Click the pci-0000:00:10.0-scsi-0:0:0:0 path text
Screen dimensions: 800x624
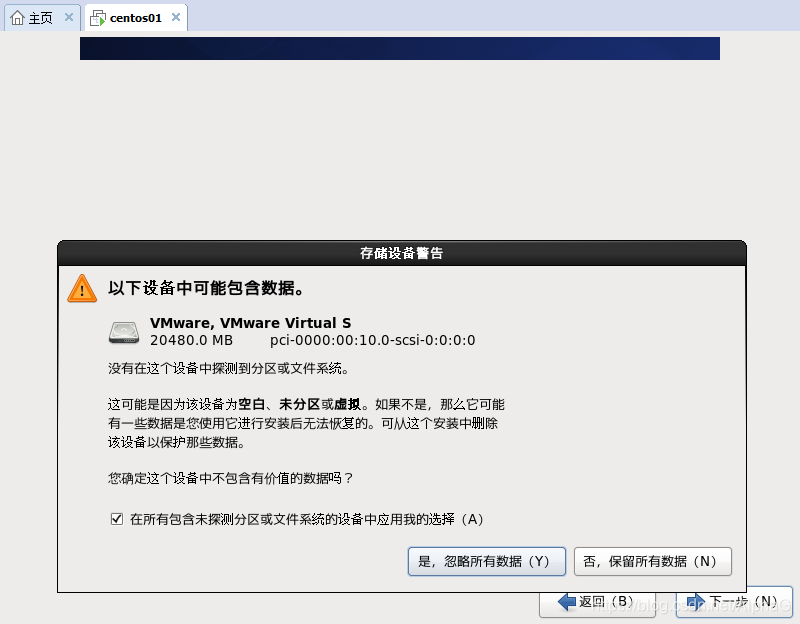click(372, 340)
